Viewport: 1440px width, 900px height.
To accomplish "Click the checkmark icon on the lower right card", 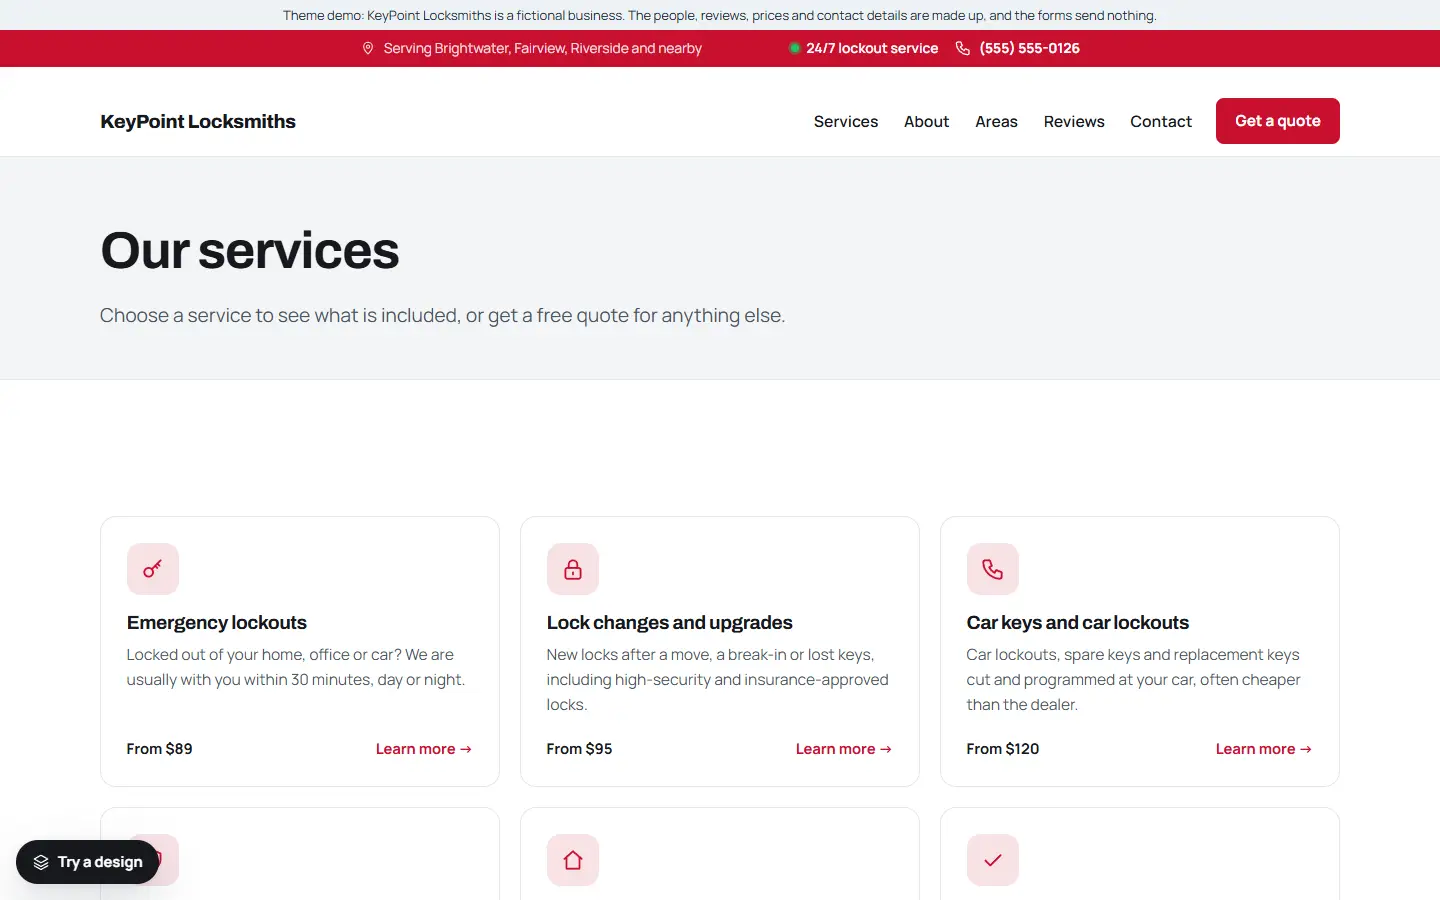I will point(993,860).
